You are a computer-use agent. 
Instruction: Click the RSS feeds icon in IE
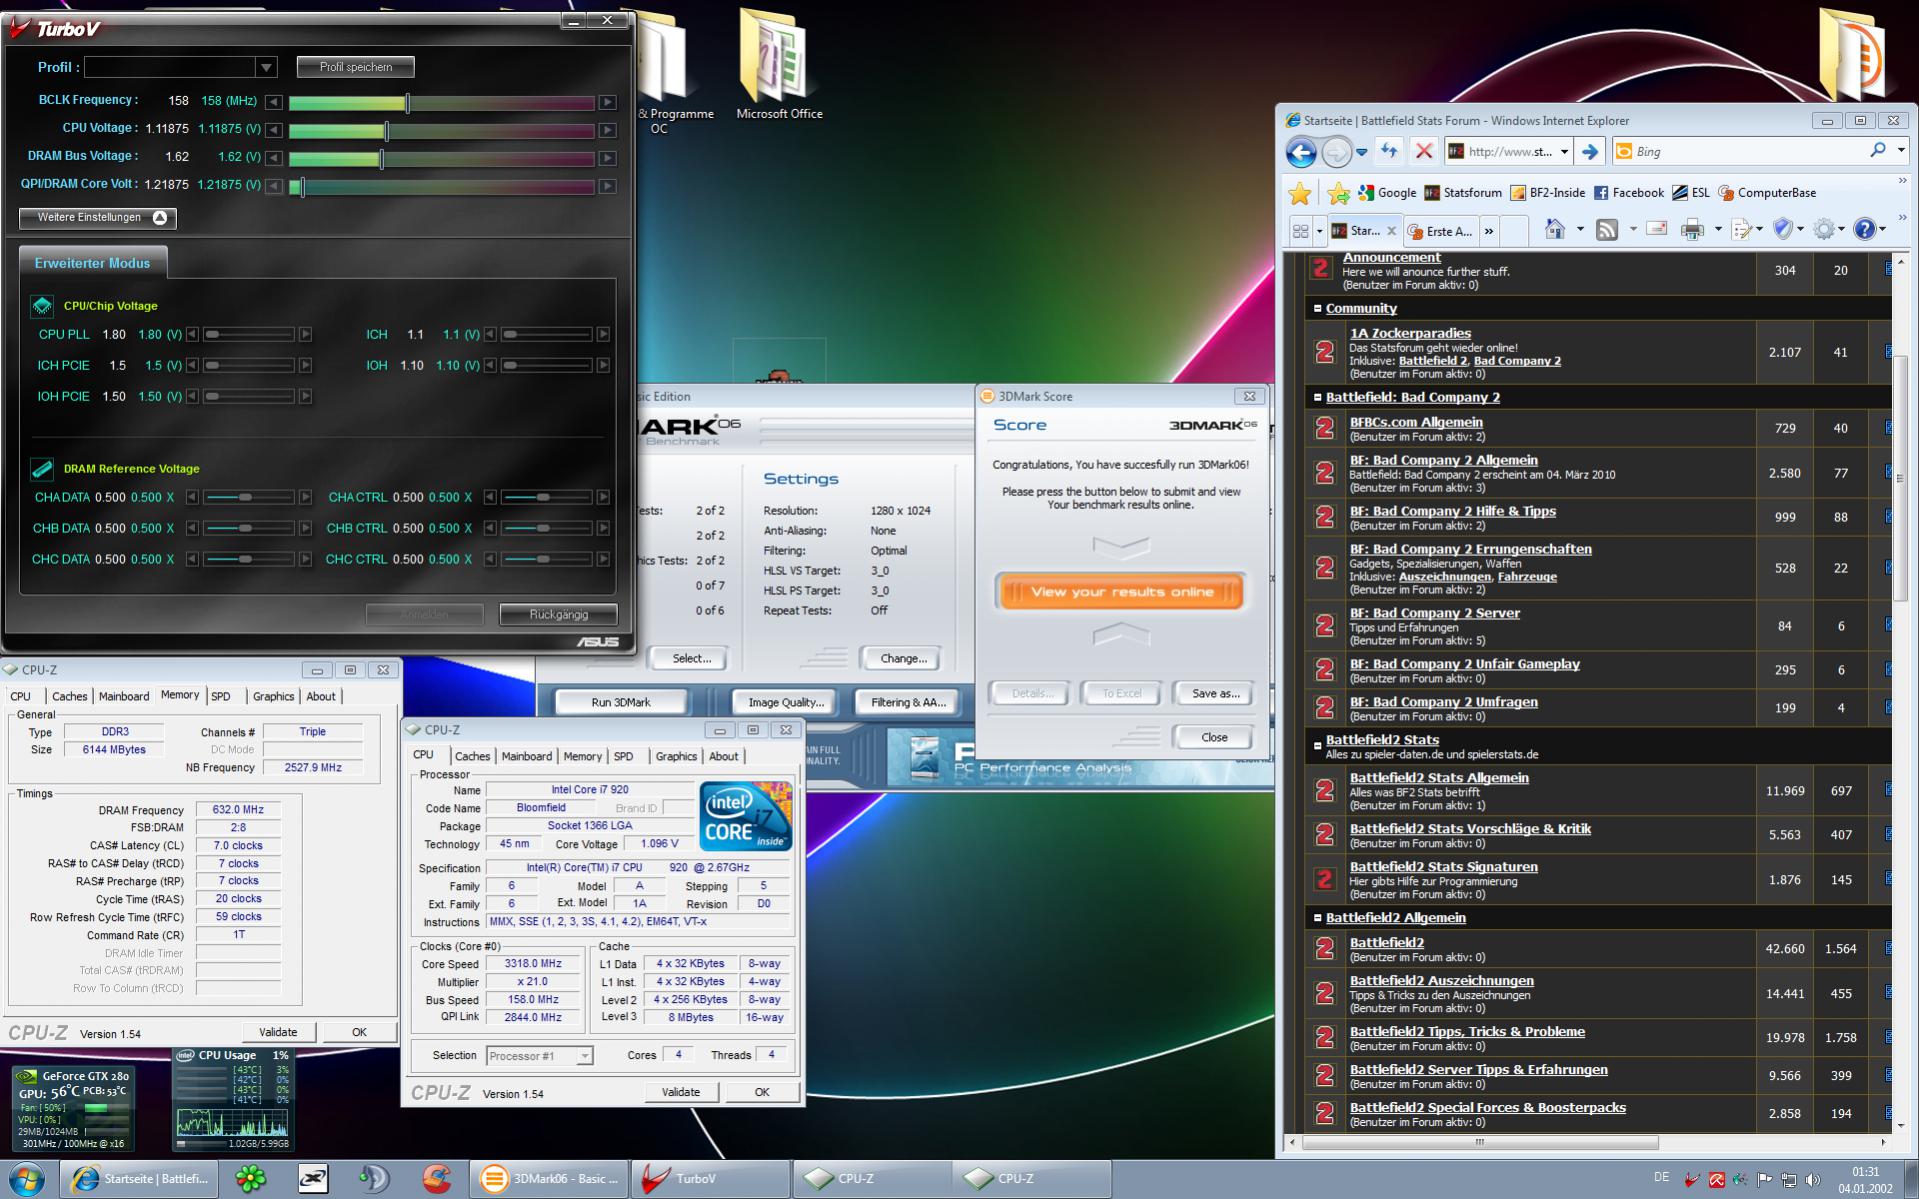pos(1607,230)
